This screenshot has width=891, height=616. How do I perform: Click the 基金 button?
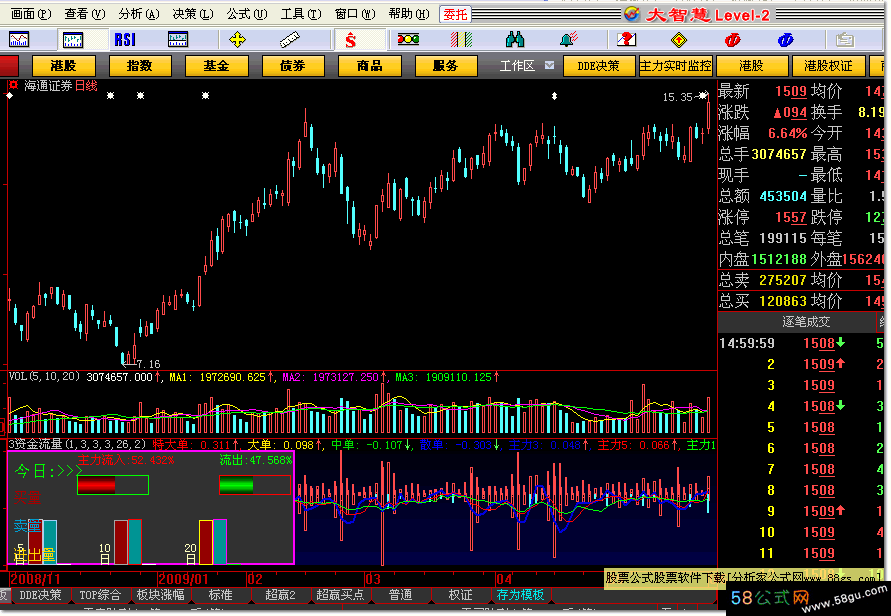pos(216,66)
